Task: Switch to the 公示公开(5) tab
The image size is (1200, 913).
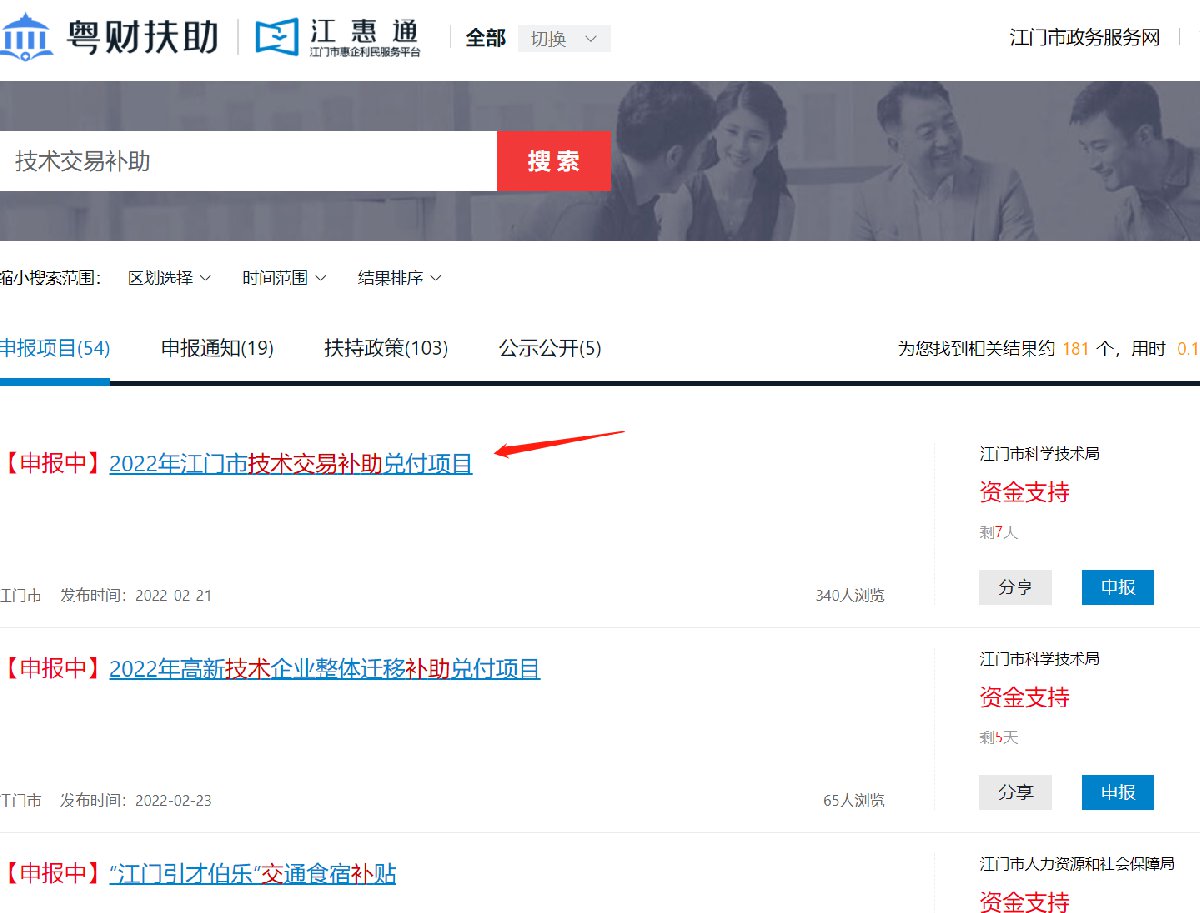Action: [x=550, y=348]
